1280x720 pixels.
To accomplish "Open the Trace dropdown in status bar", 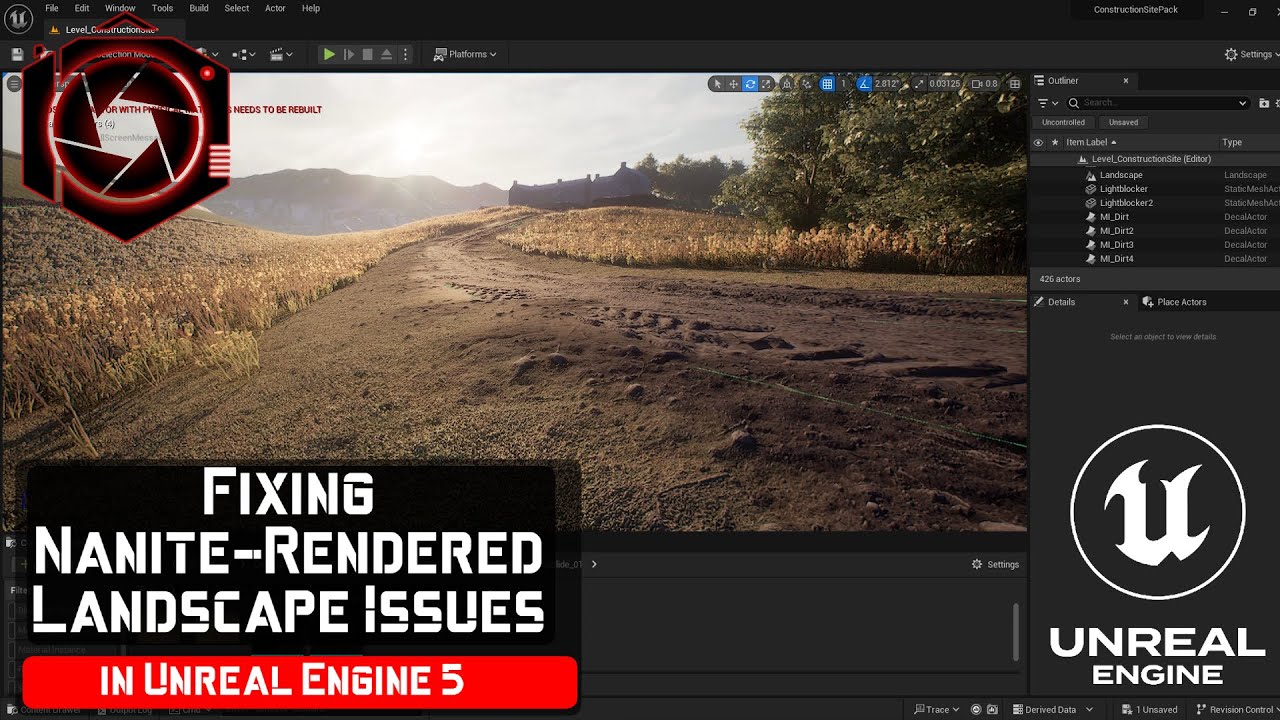I will tap(937, 710).
